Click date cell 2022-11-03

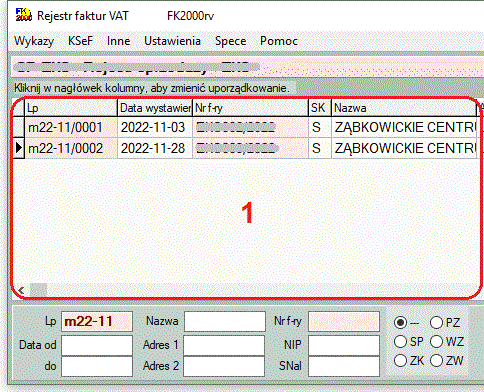point(155,127)
